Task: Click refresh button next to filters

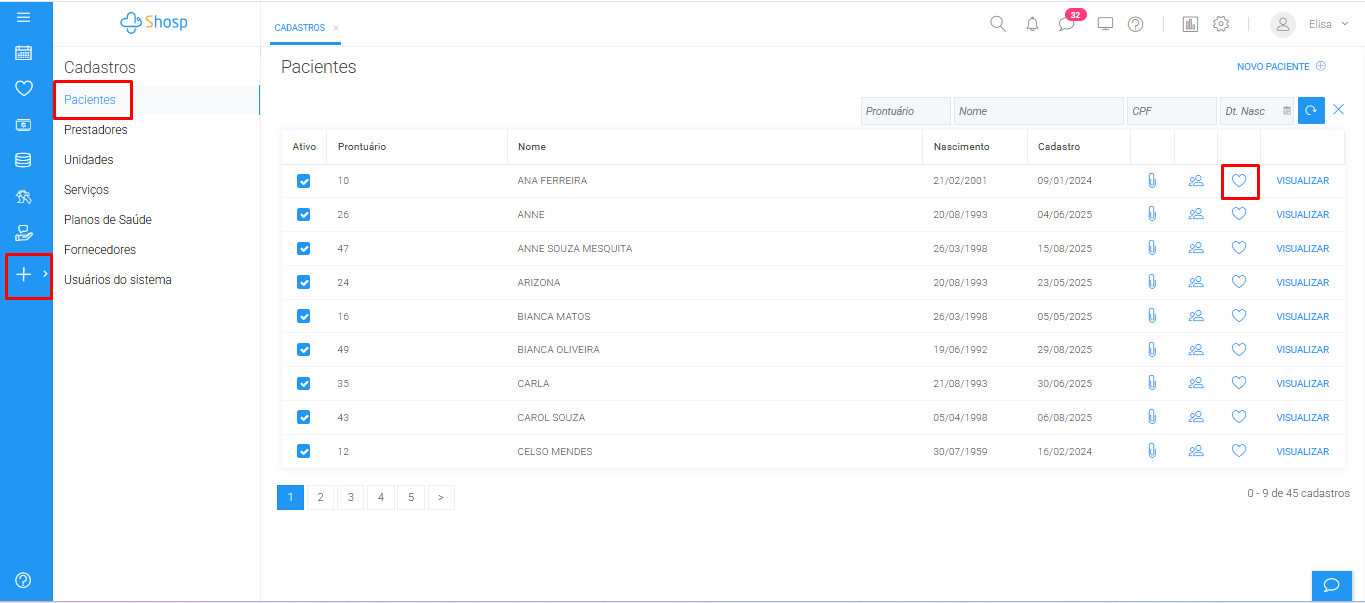Action: pos(1311,111)
